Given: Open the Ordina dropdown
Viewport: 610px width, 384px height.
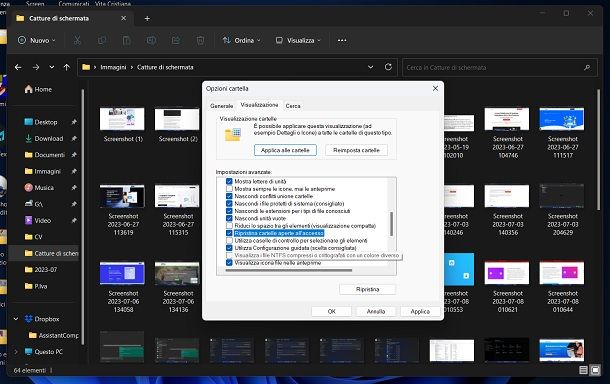Looking at the screenshot, I should [x=241, y=40].
